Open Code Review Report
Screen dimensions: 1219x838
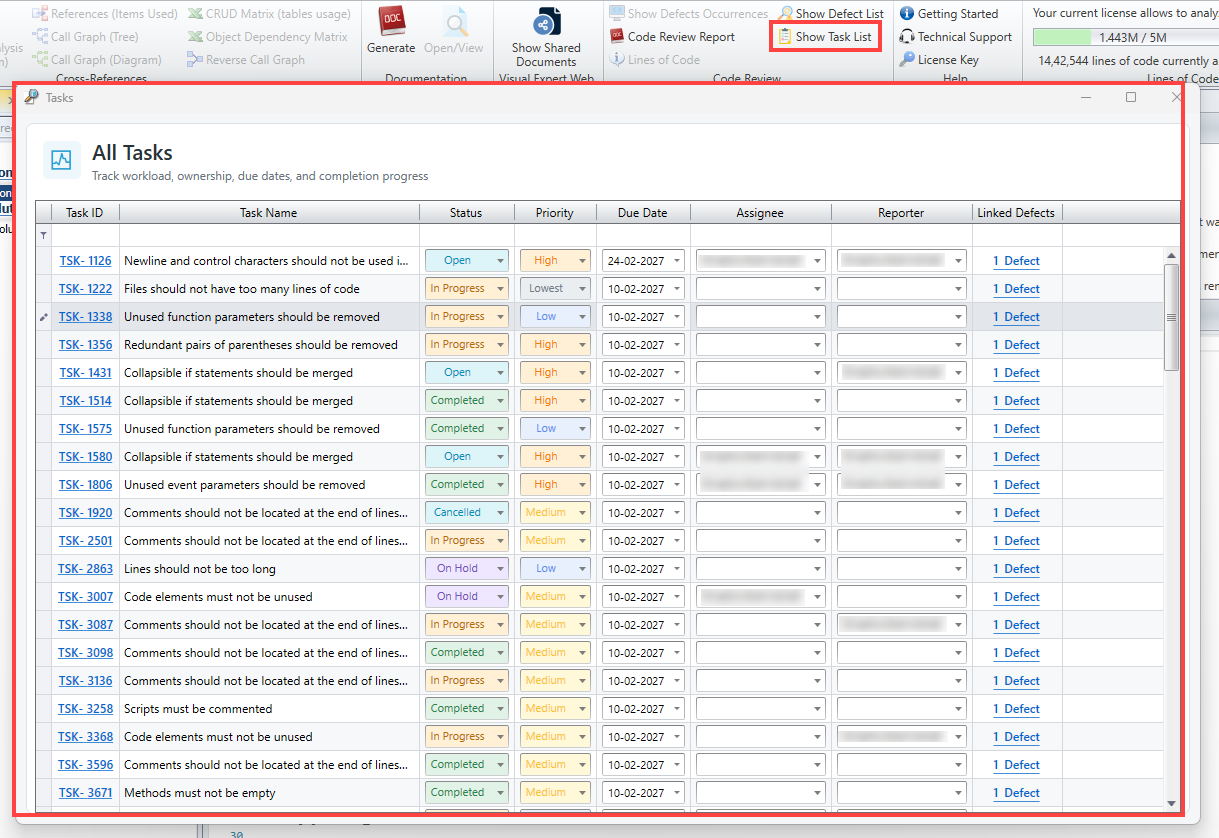point(673,37)
